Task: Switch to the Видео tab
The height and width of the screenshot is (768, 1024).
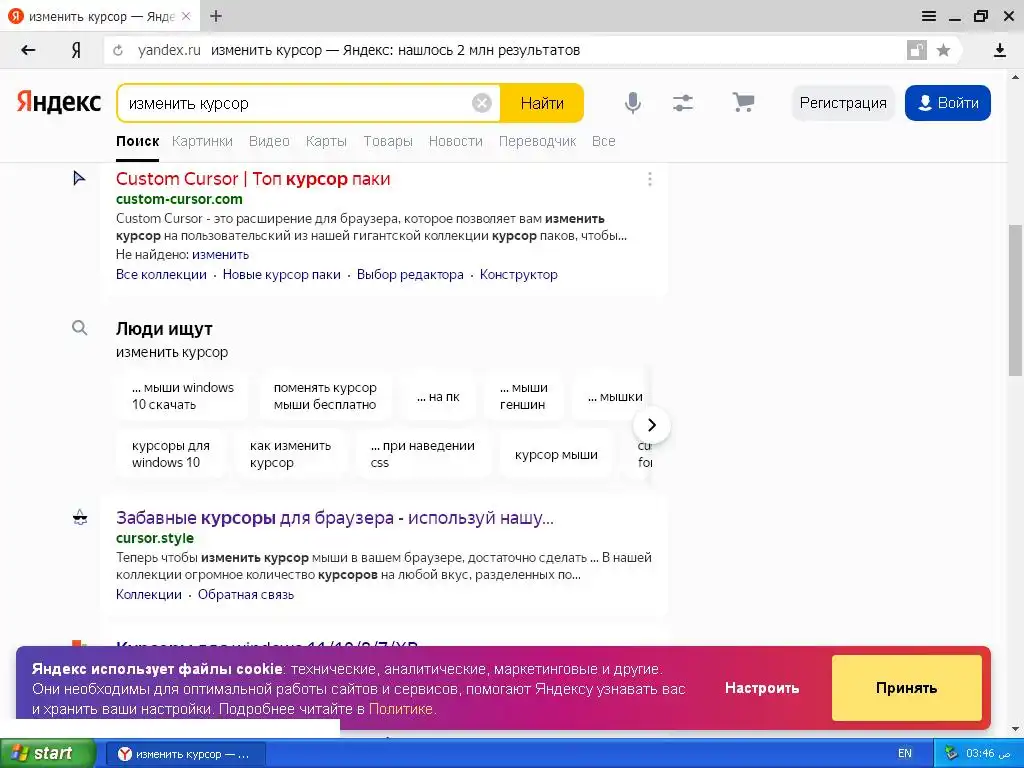Action: pos(269,141)
